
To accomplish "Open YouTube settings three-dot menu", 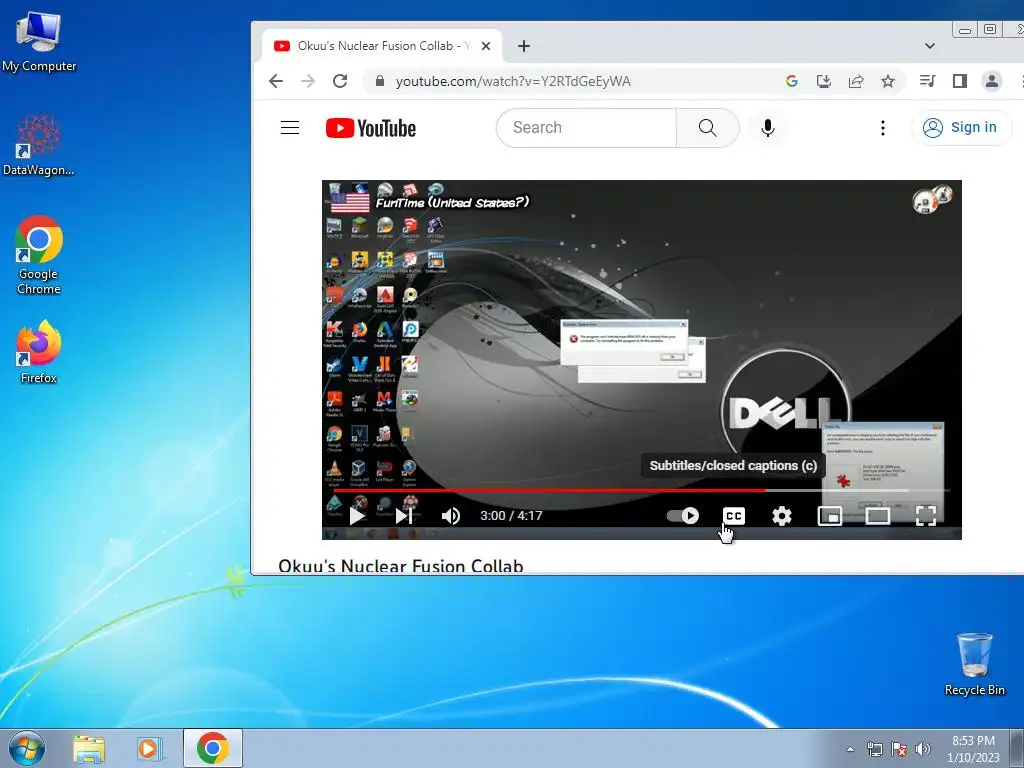I will 882,127.
